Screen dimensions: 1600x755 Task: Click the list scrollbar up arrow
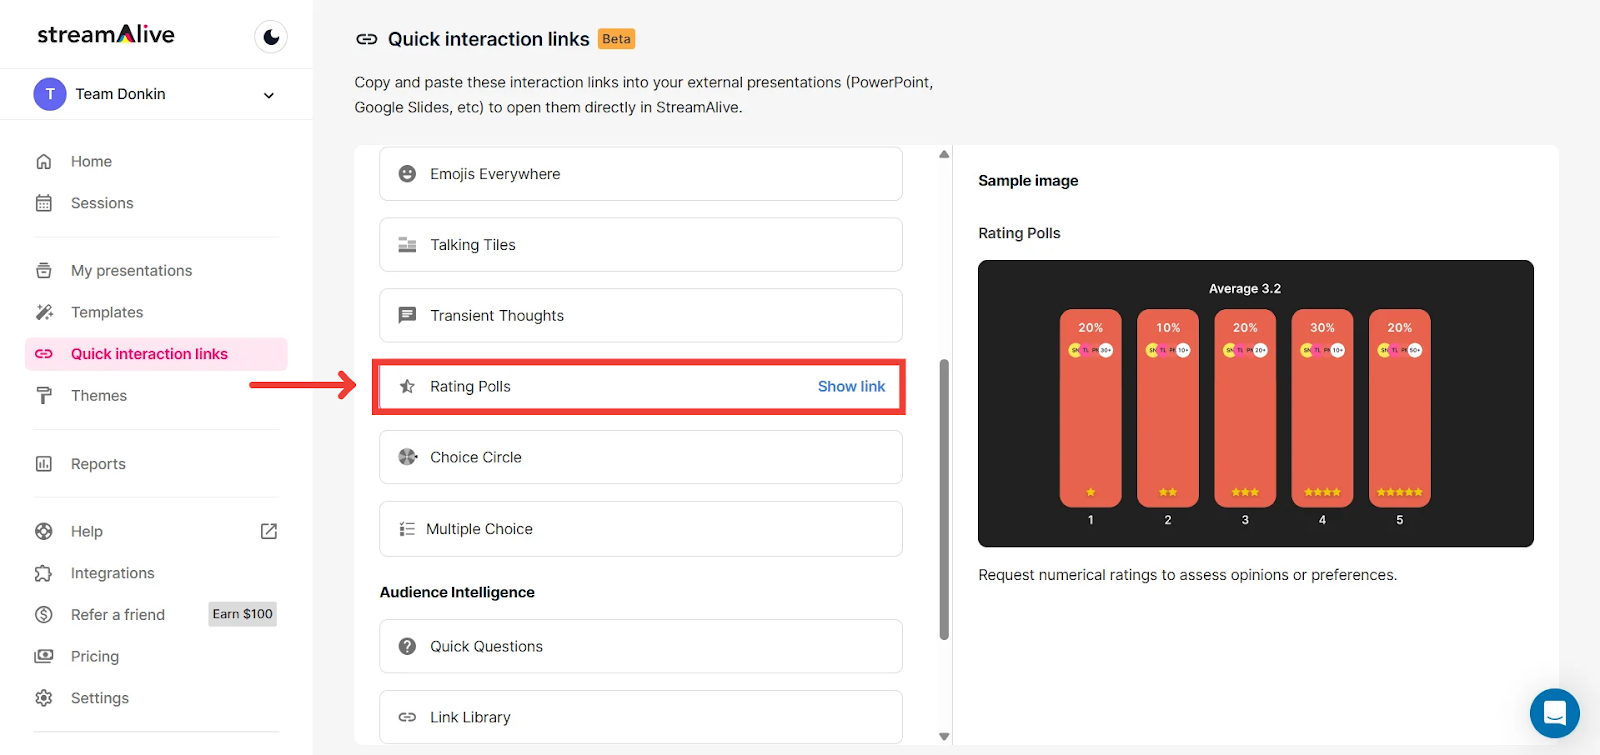[944, 154]
